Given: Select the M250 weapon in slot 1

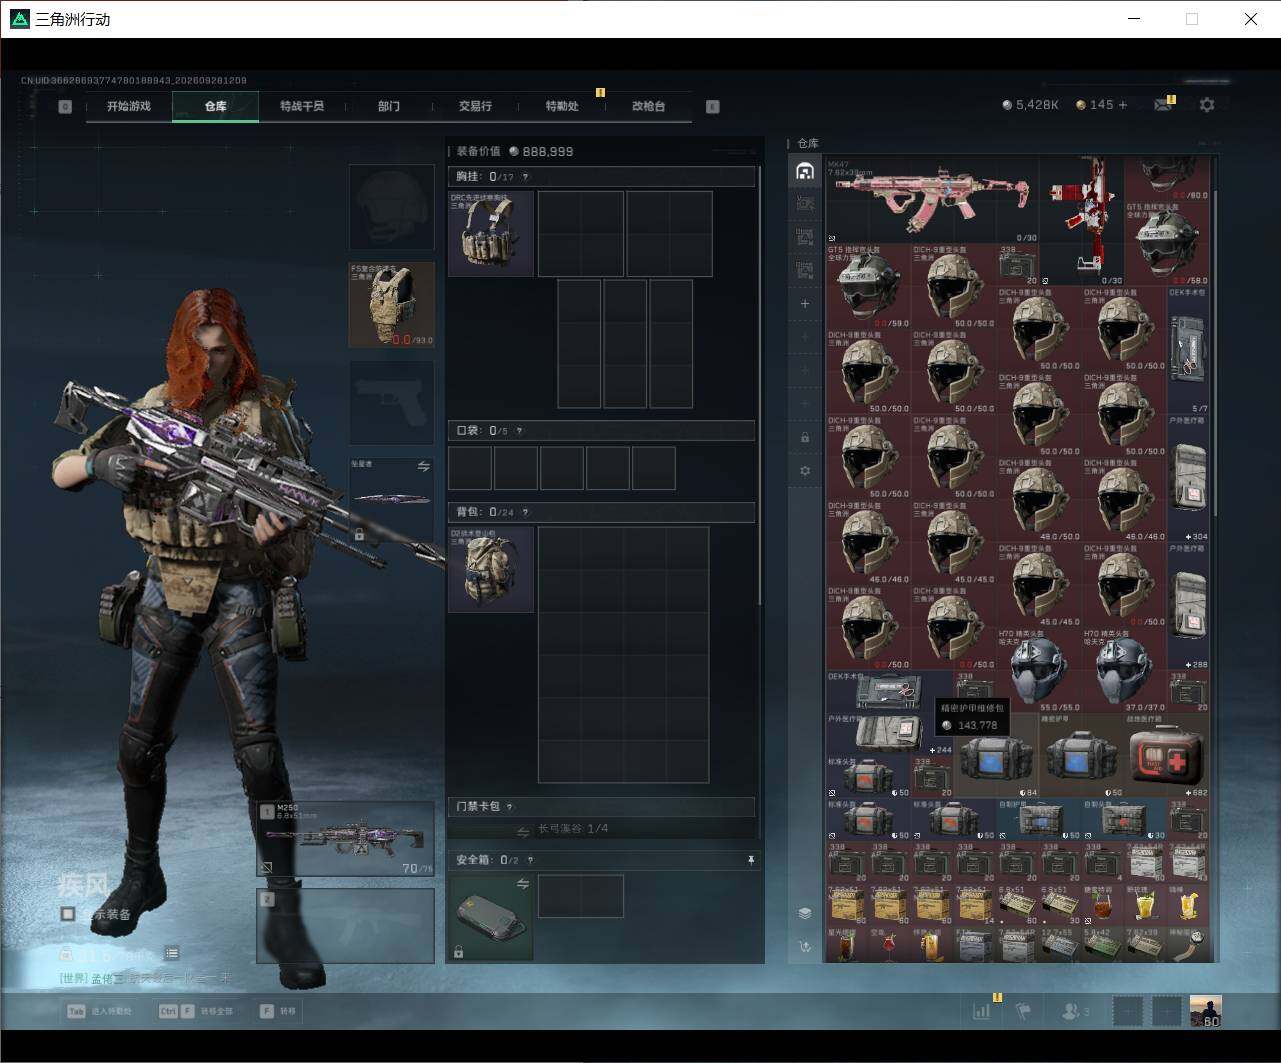Looking at the screenshot, I should pos(346,838).
